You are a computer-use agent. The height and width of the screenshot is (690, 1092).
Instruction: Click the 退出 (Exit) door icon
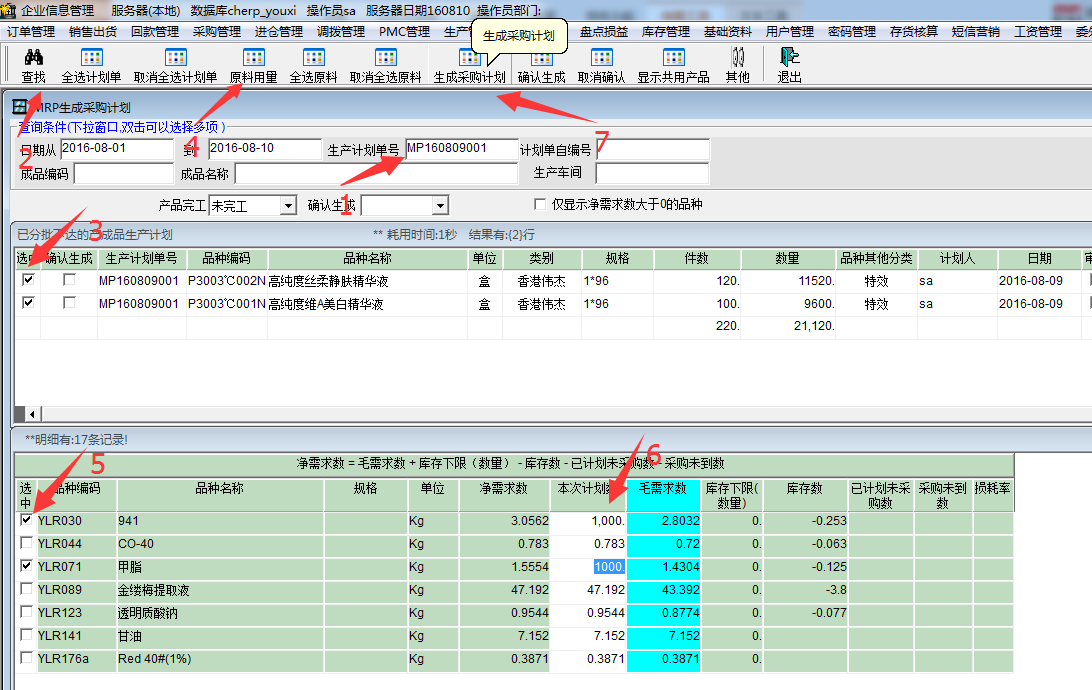click(x=789, y=58)
